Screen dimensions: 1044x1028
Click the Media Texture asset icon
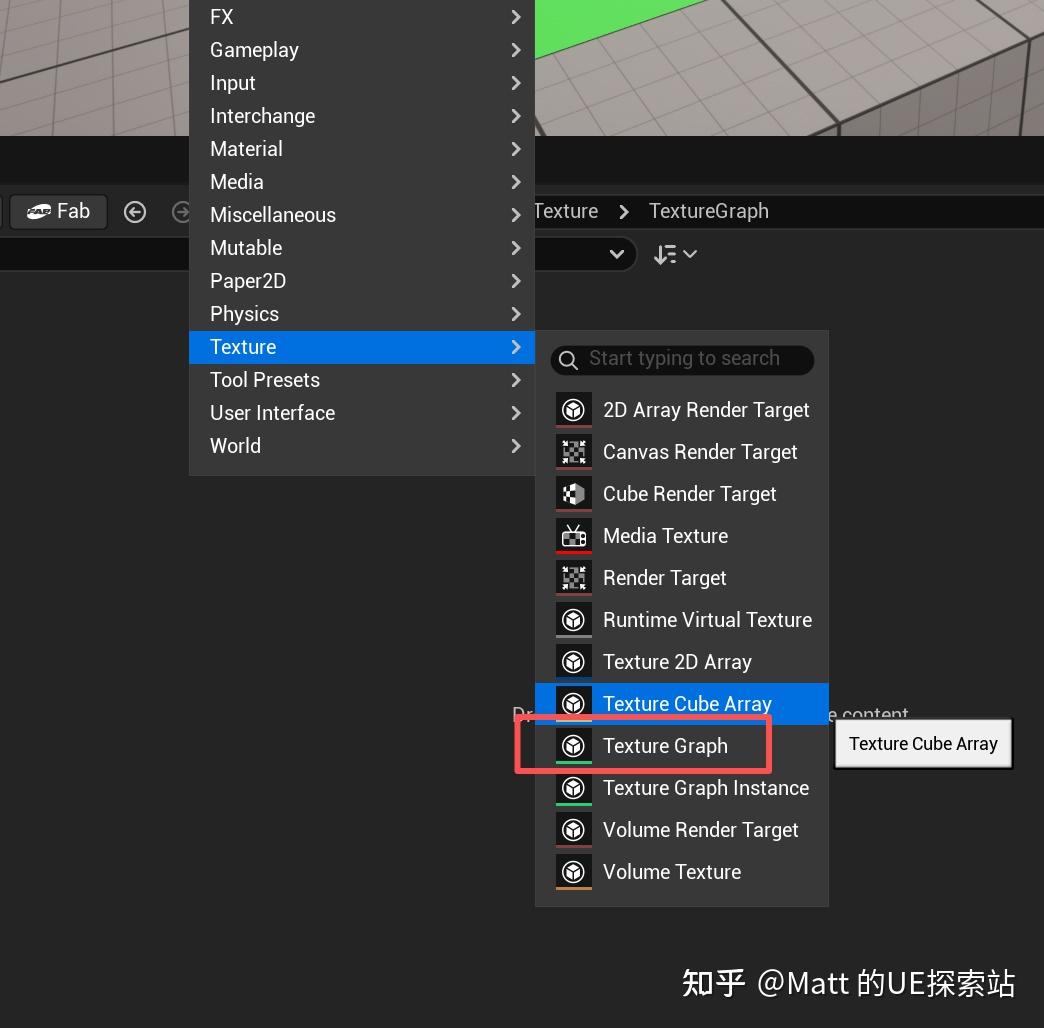pyautogui.click(x=573, y=535)
